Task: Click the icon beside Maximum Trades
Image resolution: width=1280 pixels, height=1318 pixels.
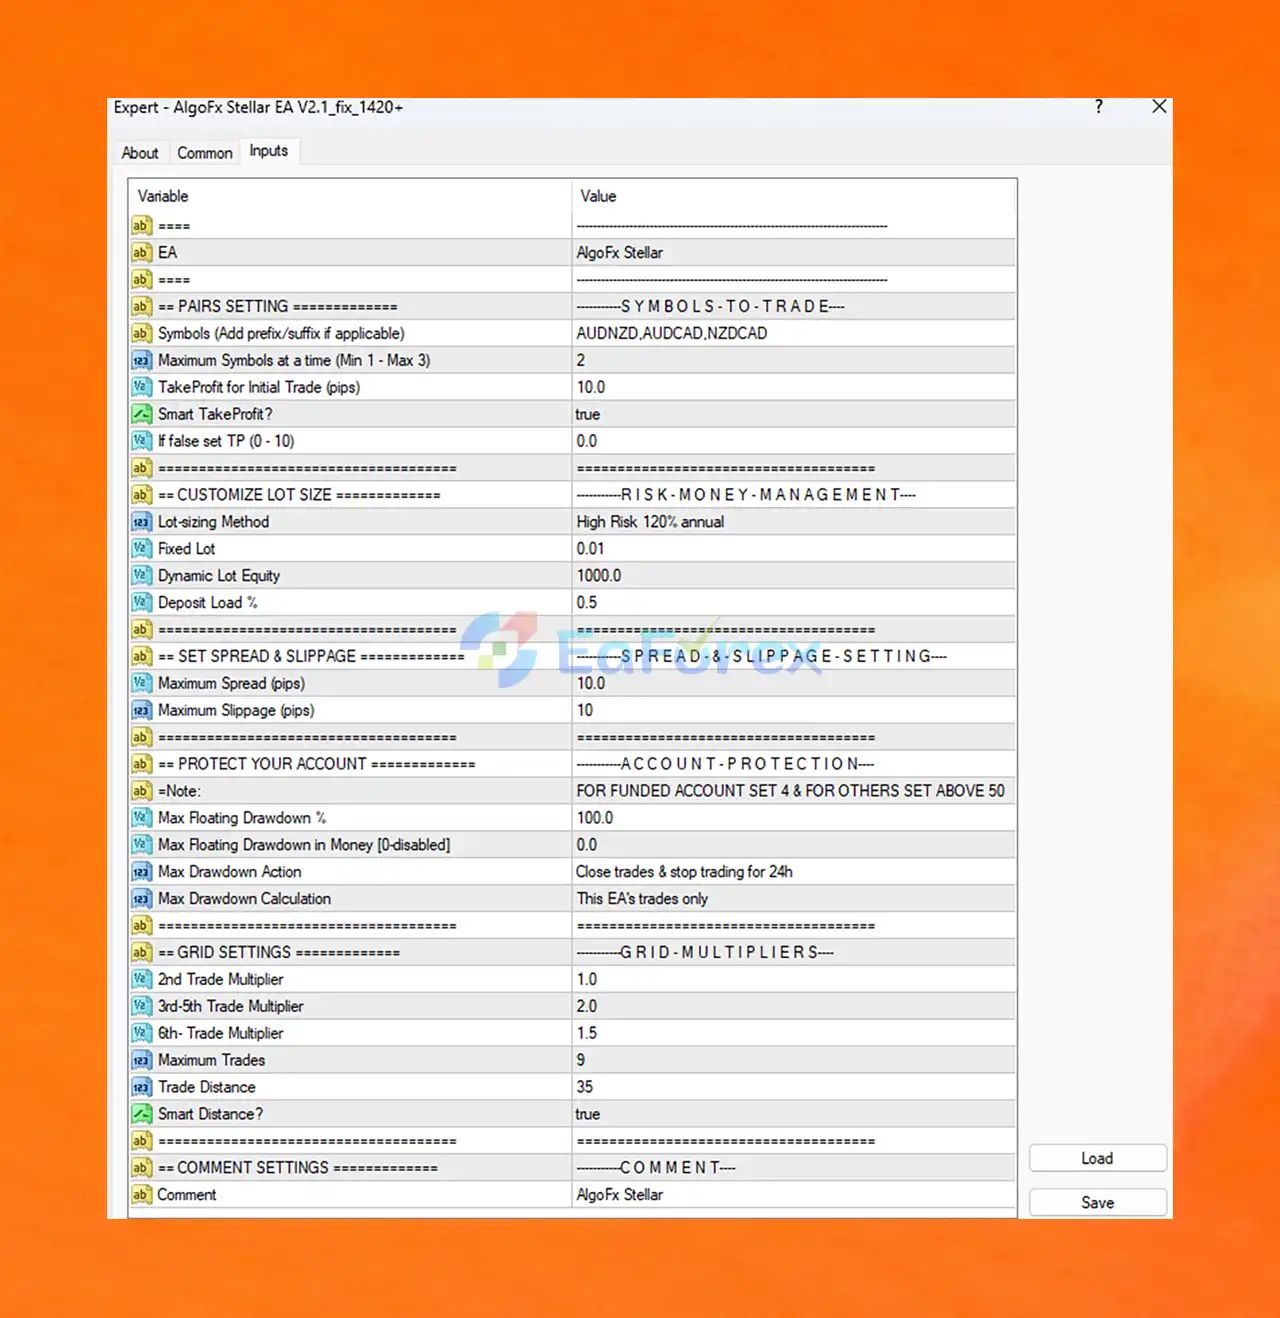Action: point(142,1060)
